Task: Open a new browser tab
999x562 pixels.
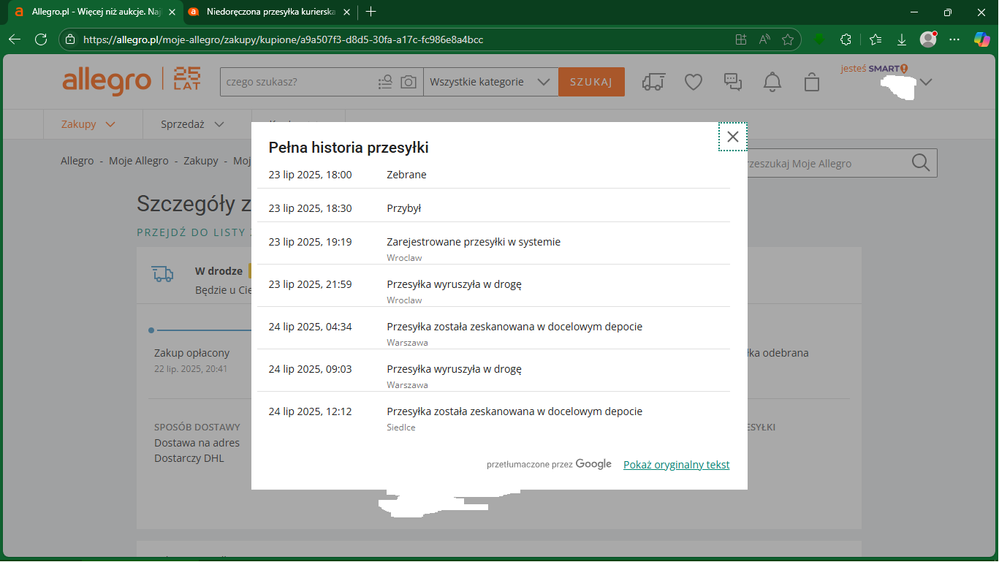Action: pos(371,12)
